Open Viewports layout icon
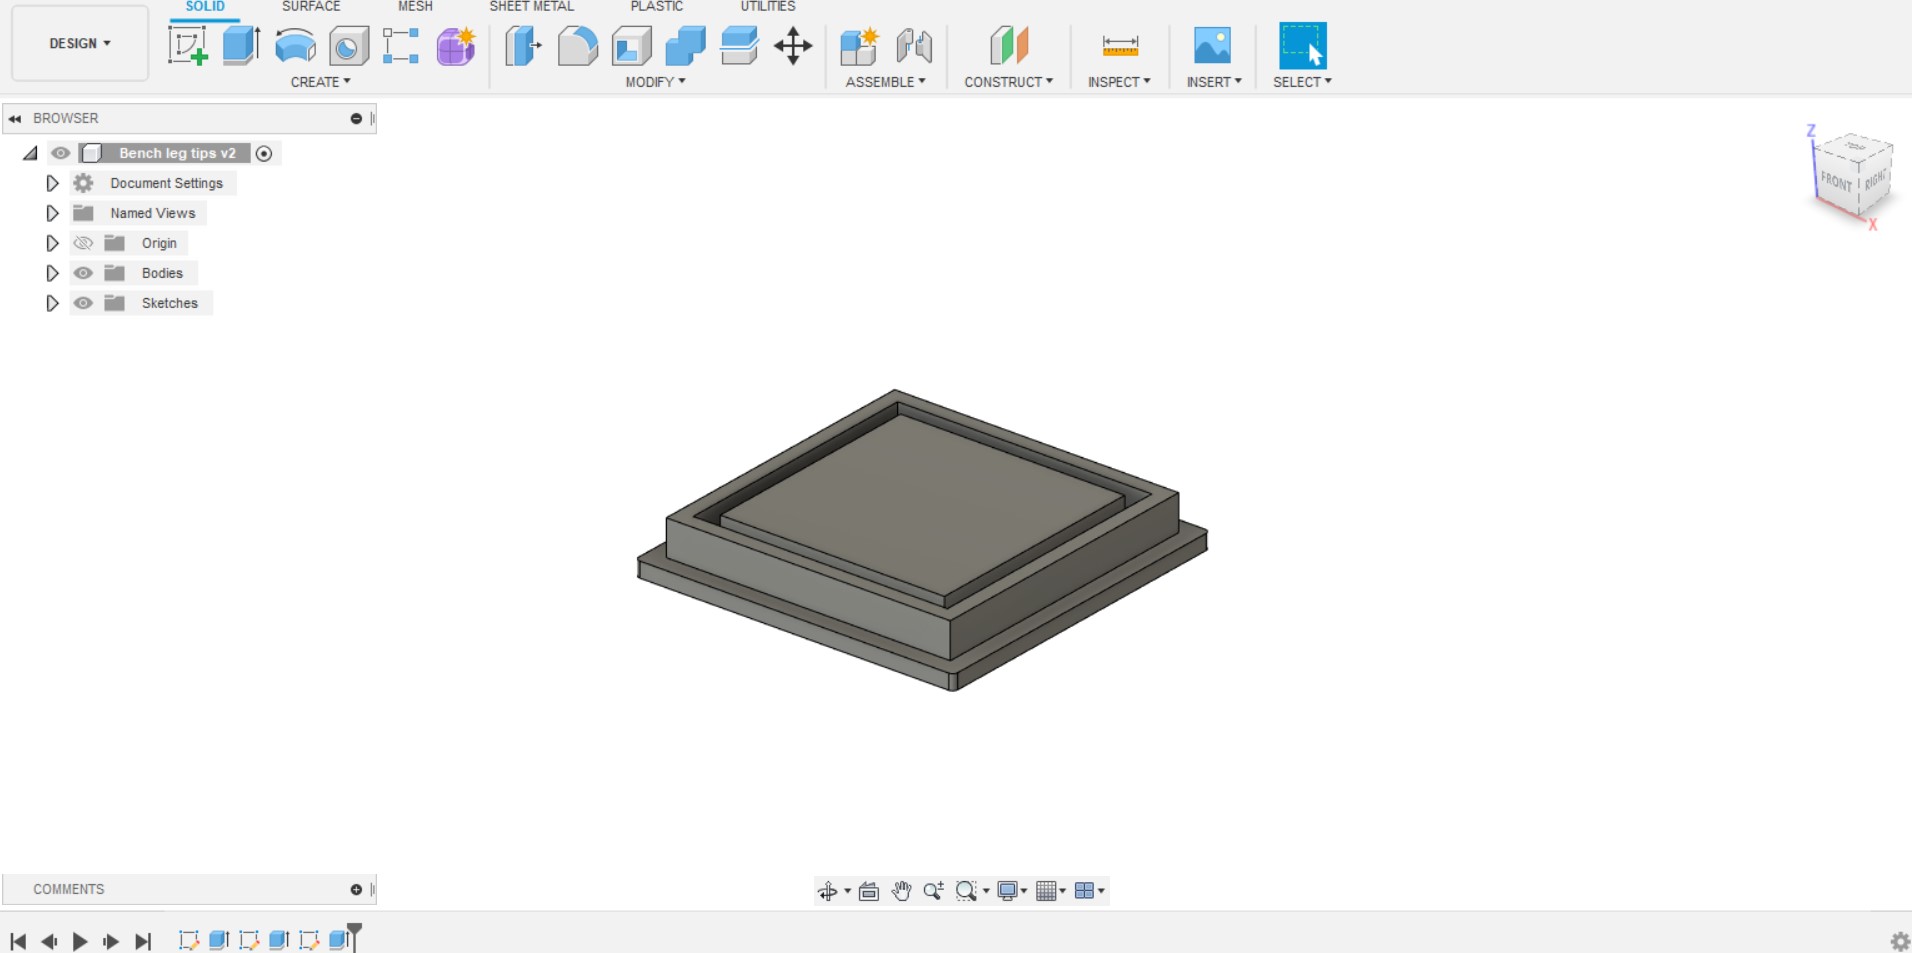The image size is (1912, 953). (x=1085, y=891)
